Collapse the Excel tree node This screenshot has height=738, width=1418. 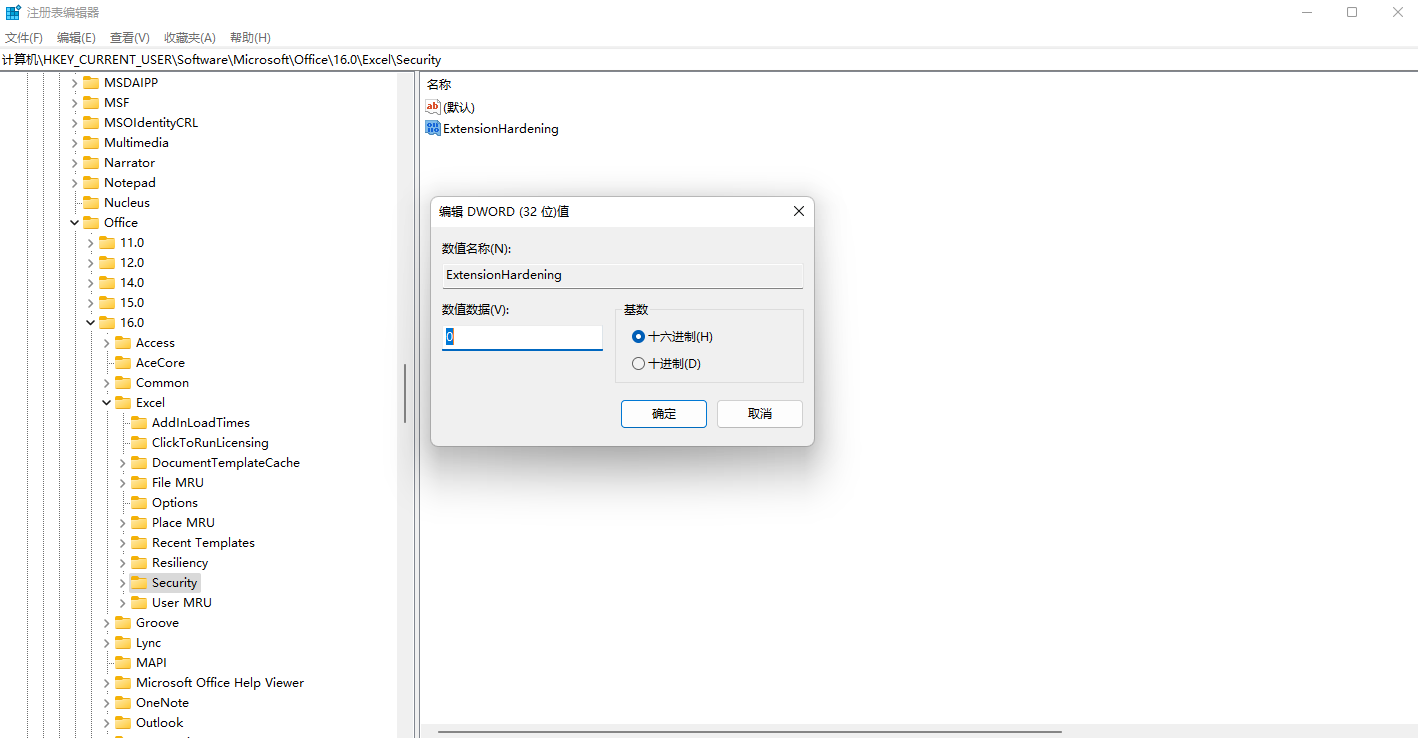pos(106,402)
